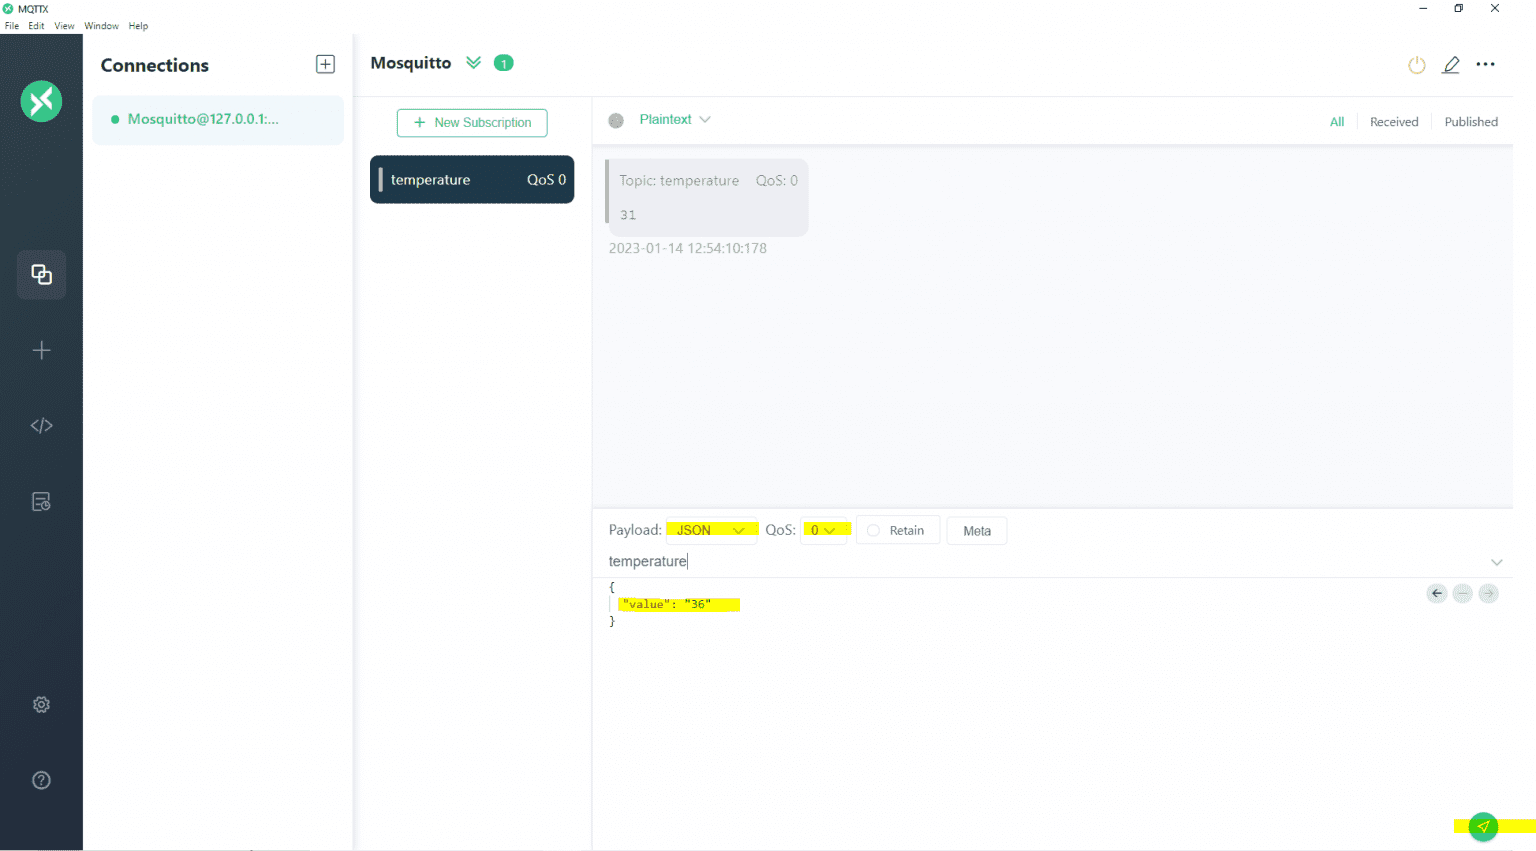The height and width of the screenshot is (851, 1536).
Task: Switch to the Published messages tab
Action: point(1471,121)
